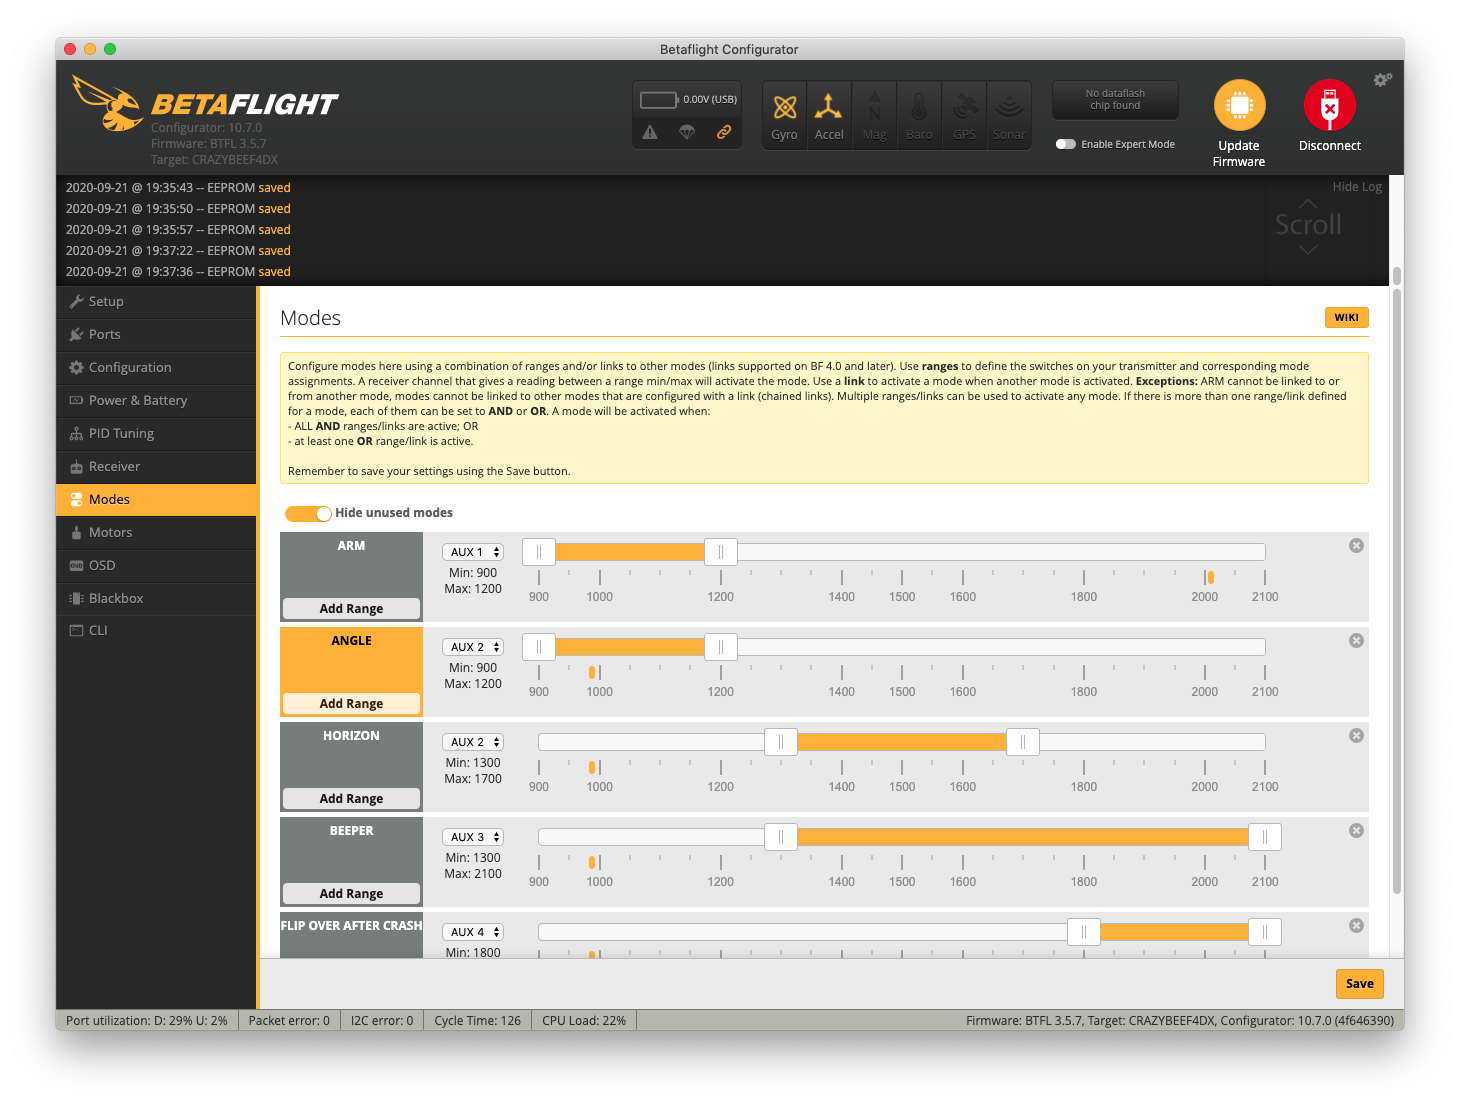1460x1104 pixels.
Task: Remove the HORIZON mode range X icon
Action: [x=1356, y=736]
